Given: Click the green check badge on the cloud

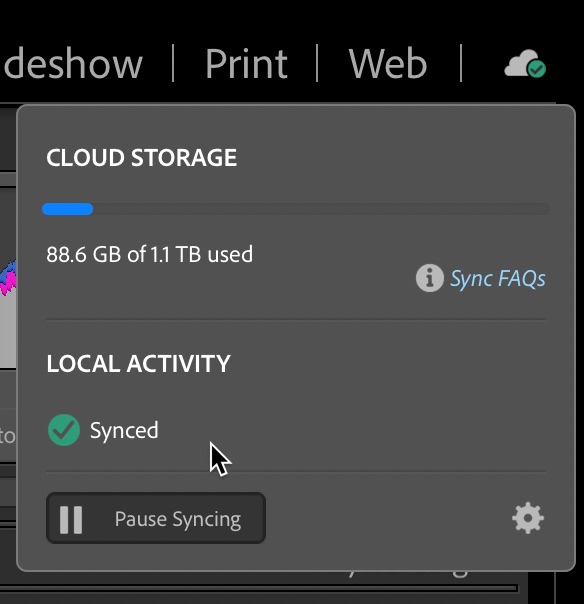Looking at the screenshot, I should [536, 69].
